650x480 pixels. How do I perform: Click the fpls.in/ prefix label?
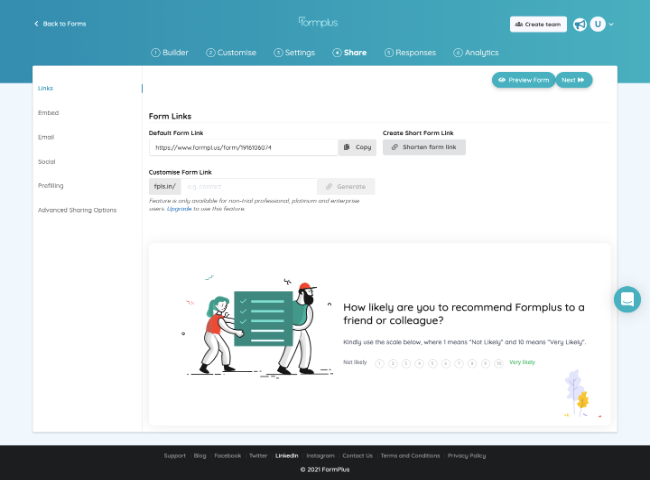165,187
